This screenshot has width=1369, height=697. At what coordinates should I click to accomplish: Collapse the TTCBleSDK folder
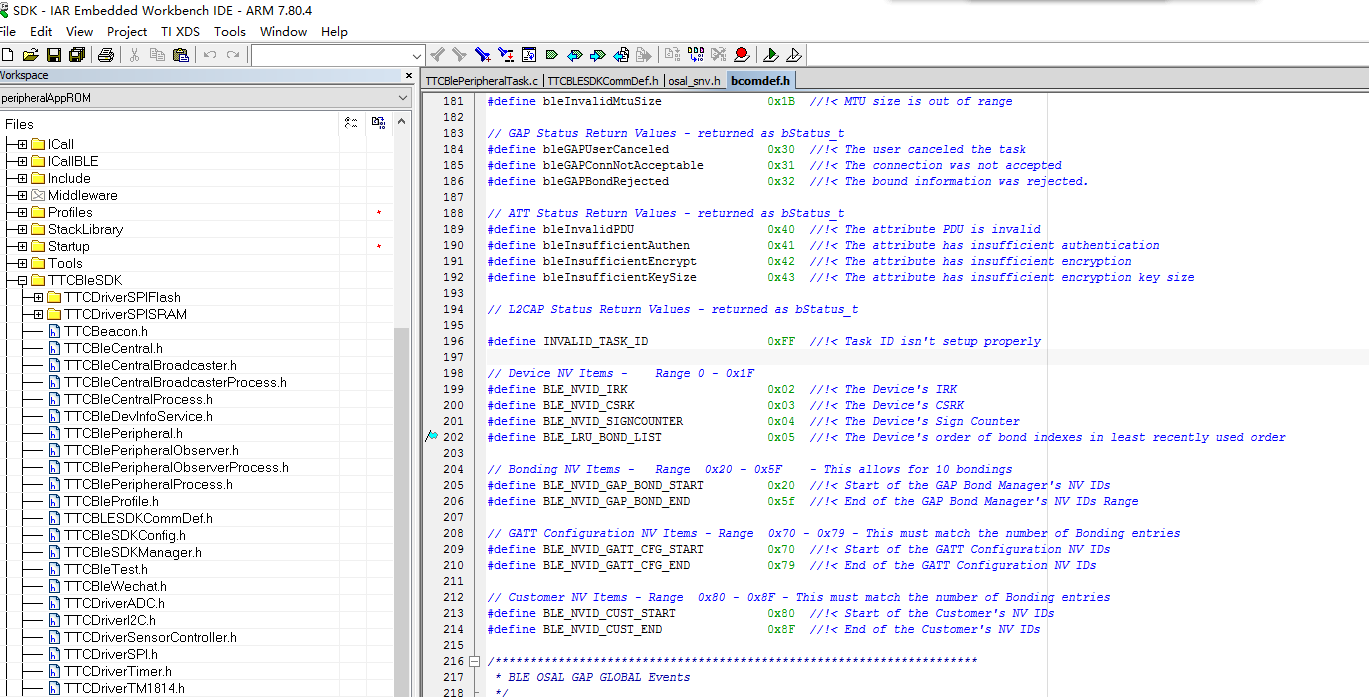22,280
